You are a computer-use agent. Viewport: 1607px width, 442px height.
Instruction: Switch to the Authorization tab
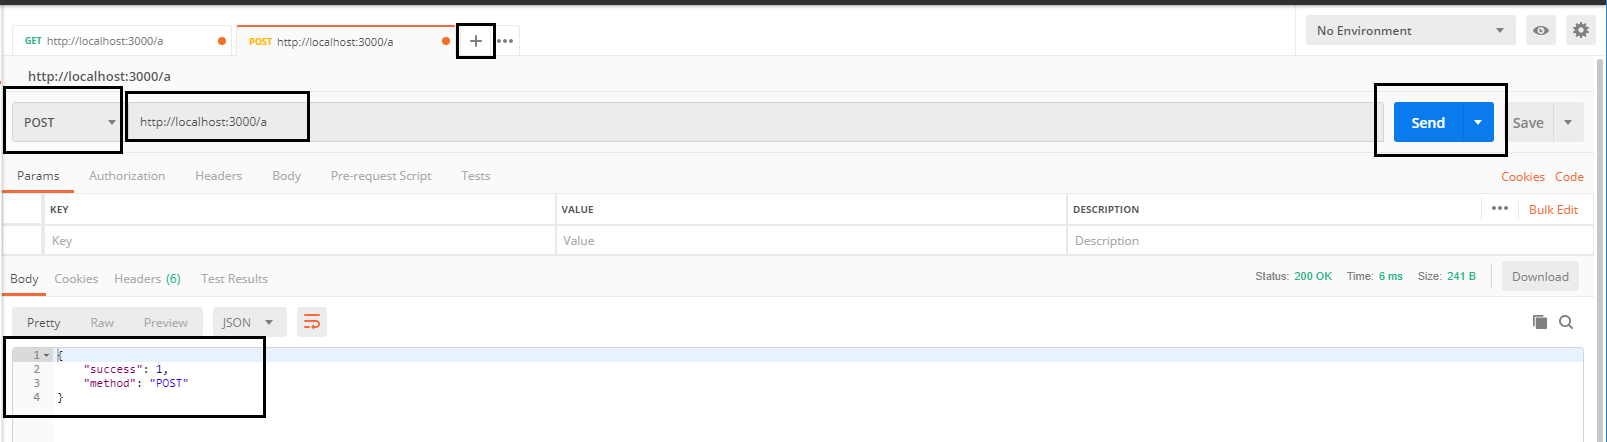(x=127, y=176)
